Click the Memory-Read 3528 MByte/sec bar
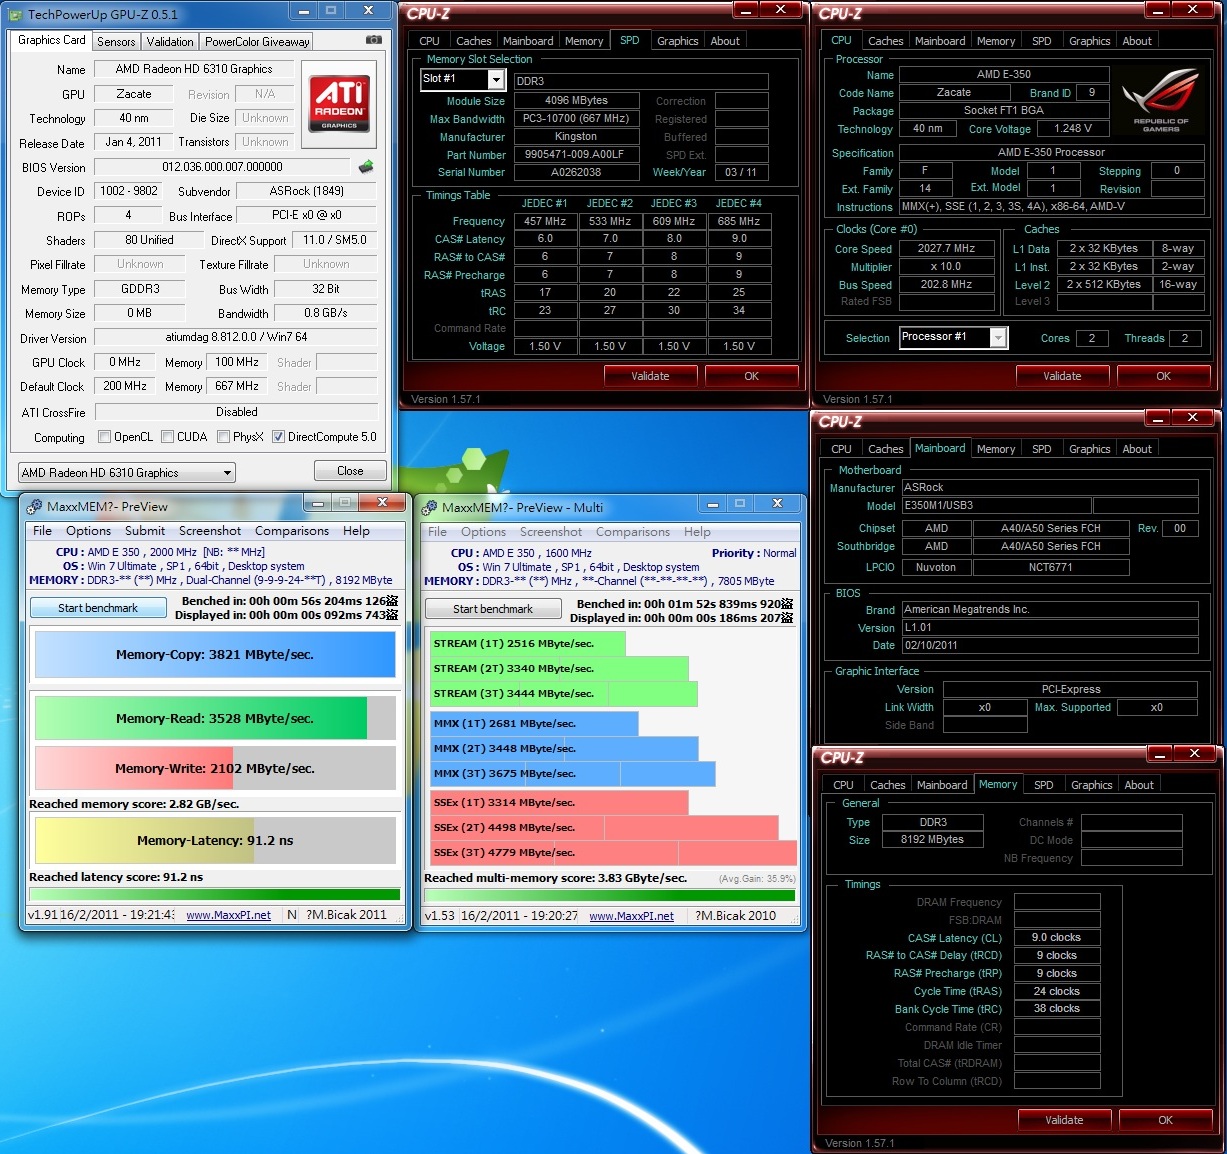Screen dimensions: 1227x1154 (215, 718)
